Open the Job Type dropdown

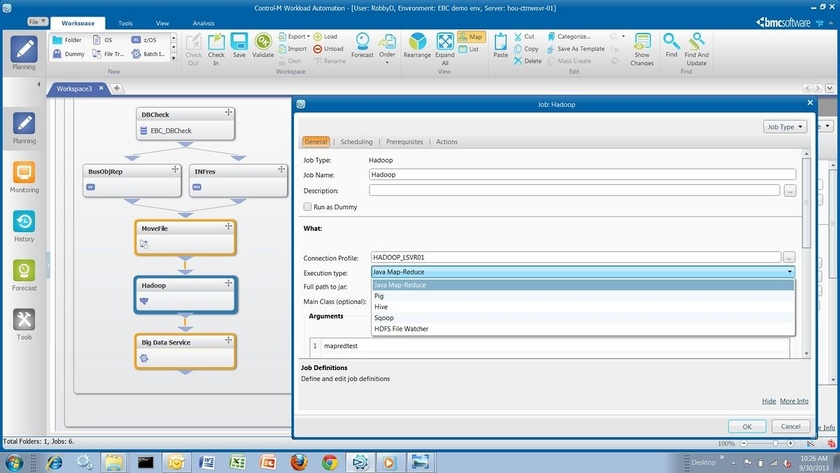pyautogui.click(x=783, y=127)
